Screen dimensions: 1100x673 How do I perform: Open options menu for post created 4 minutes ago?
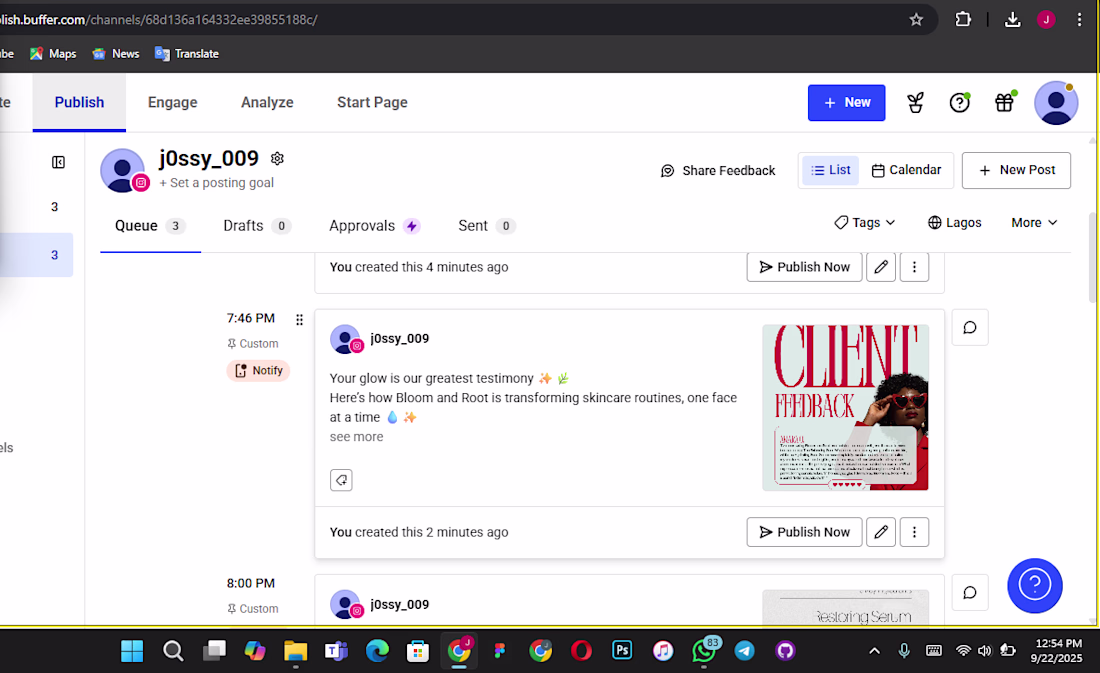click(x=914, y=267)
